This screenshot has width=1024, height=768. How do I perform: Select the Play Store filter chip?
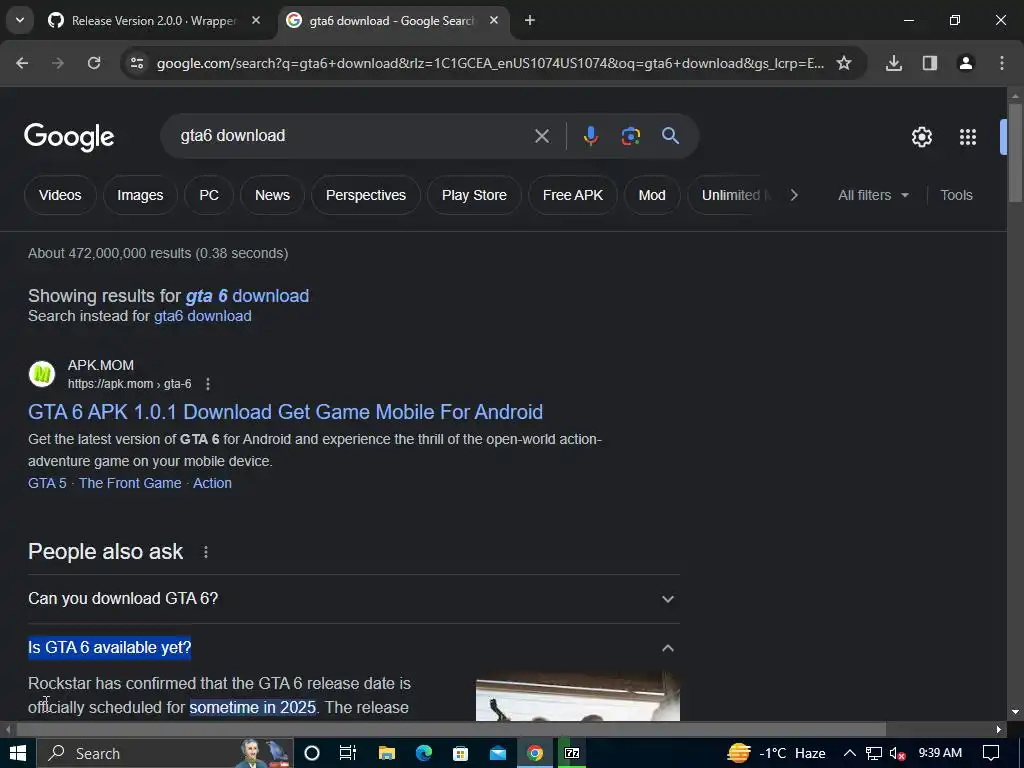pyautogui.click(x=474, y=195)
